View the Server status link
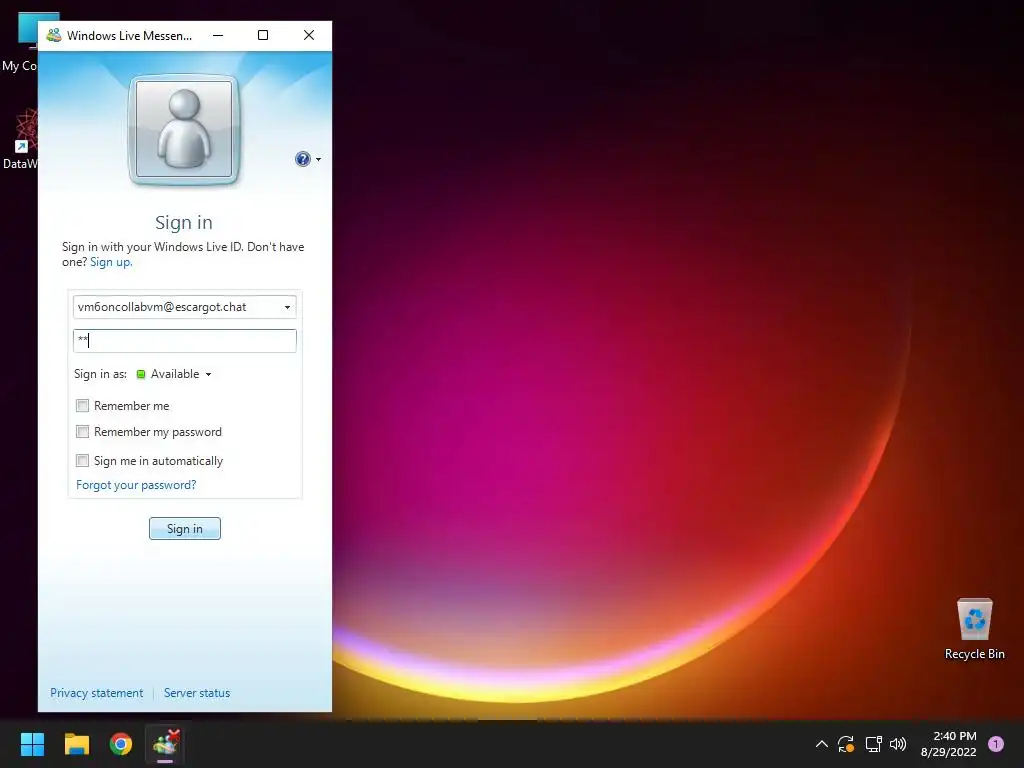 coord(197,693)
